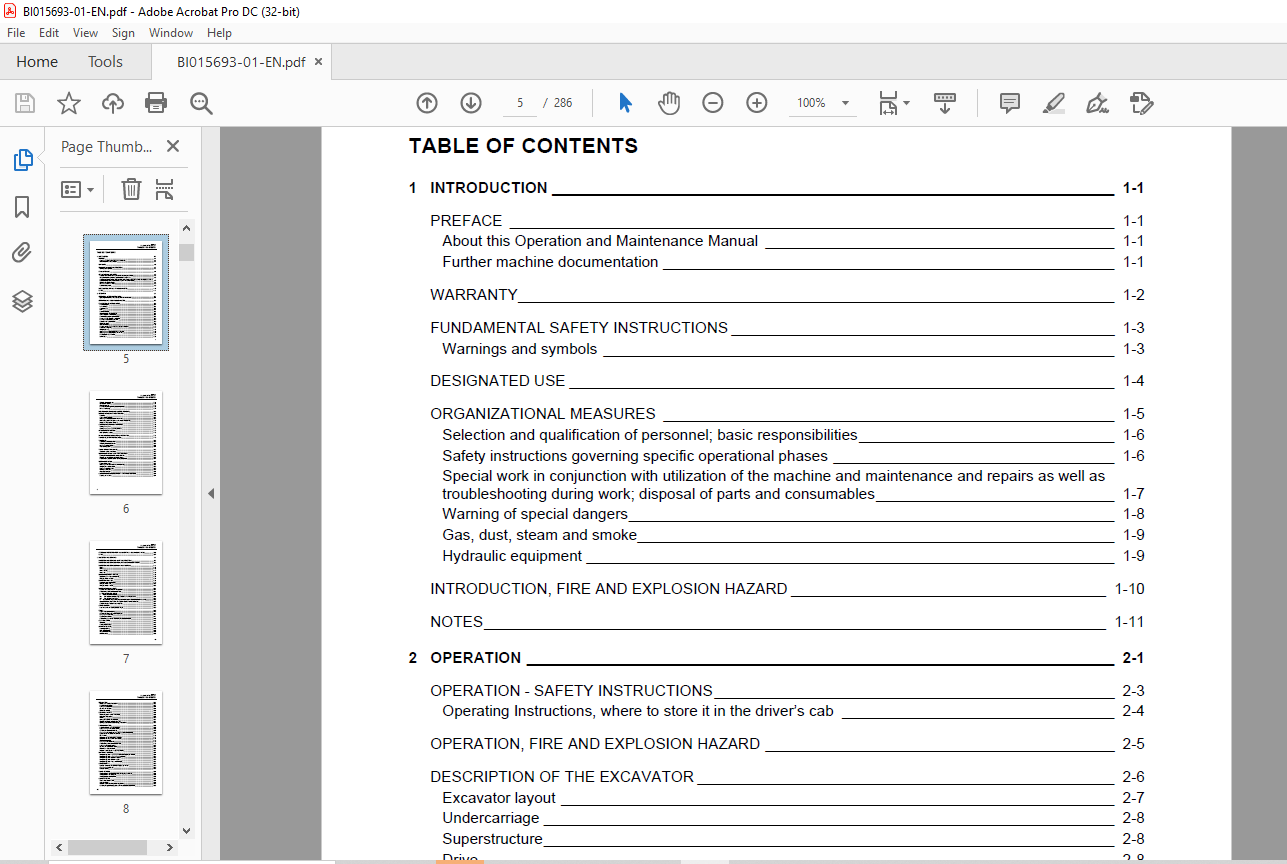Click thumbnail panel scroll down arrow
1287x864 pixels.
click(x=186, y=830)
